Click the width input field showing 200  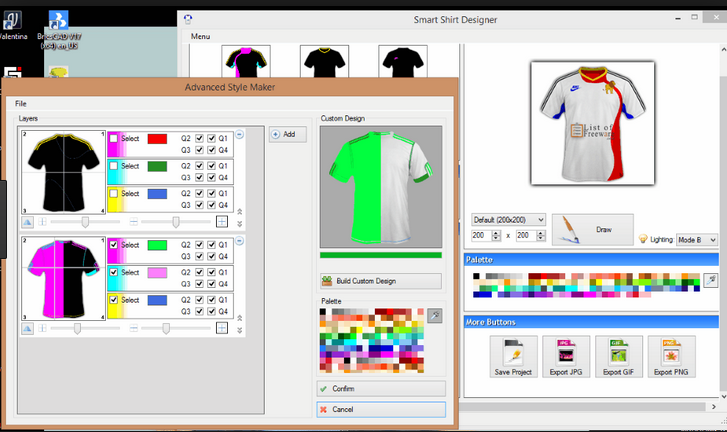[x=481, y=235]
